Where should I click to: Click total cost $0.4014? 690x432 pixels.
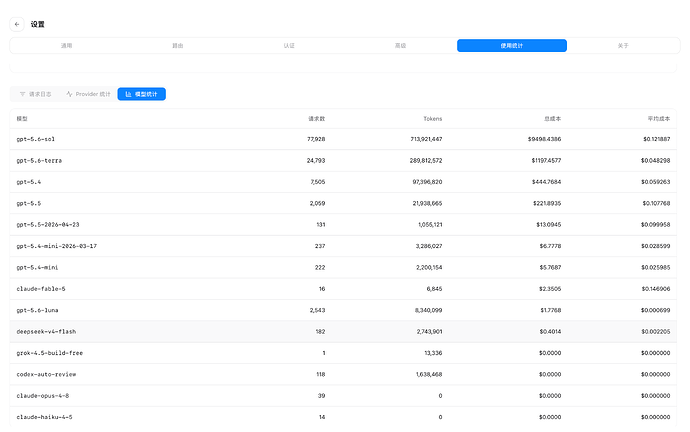pos(551,332)
